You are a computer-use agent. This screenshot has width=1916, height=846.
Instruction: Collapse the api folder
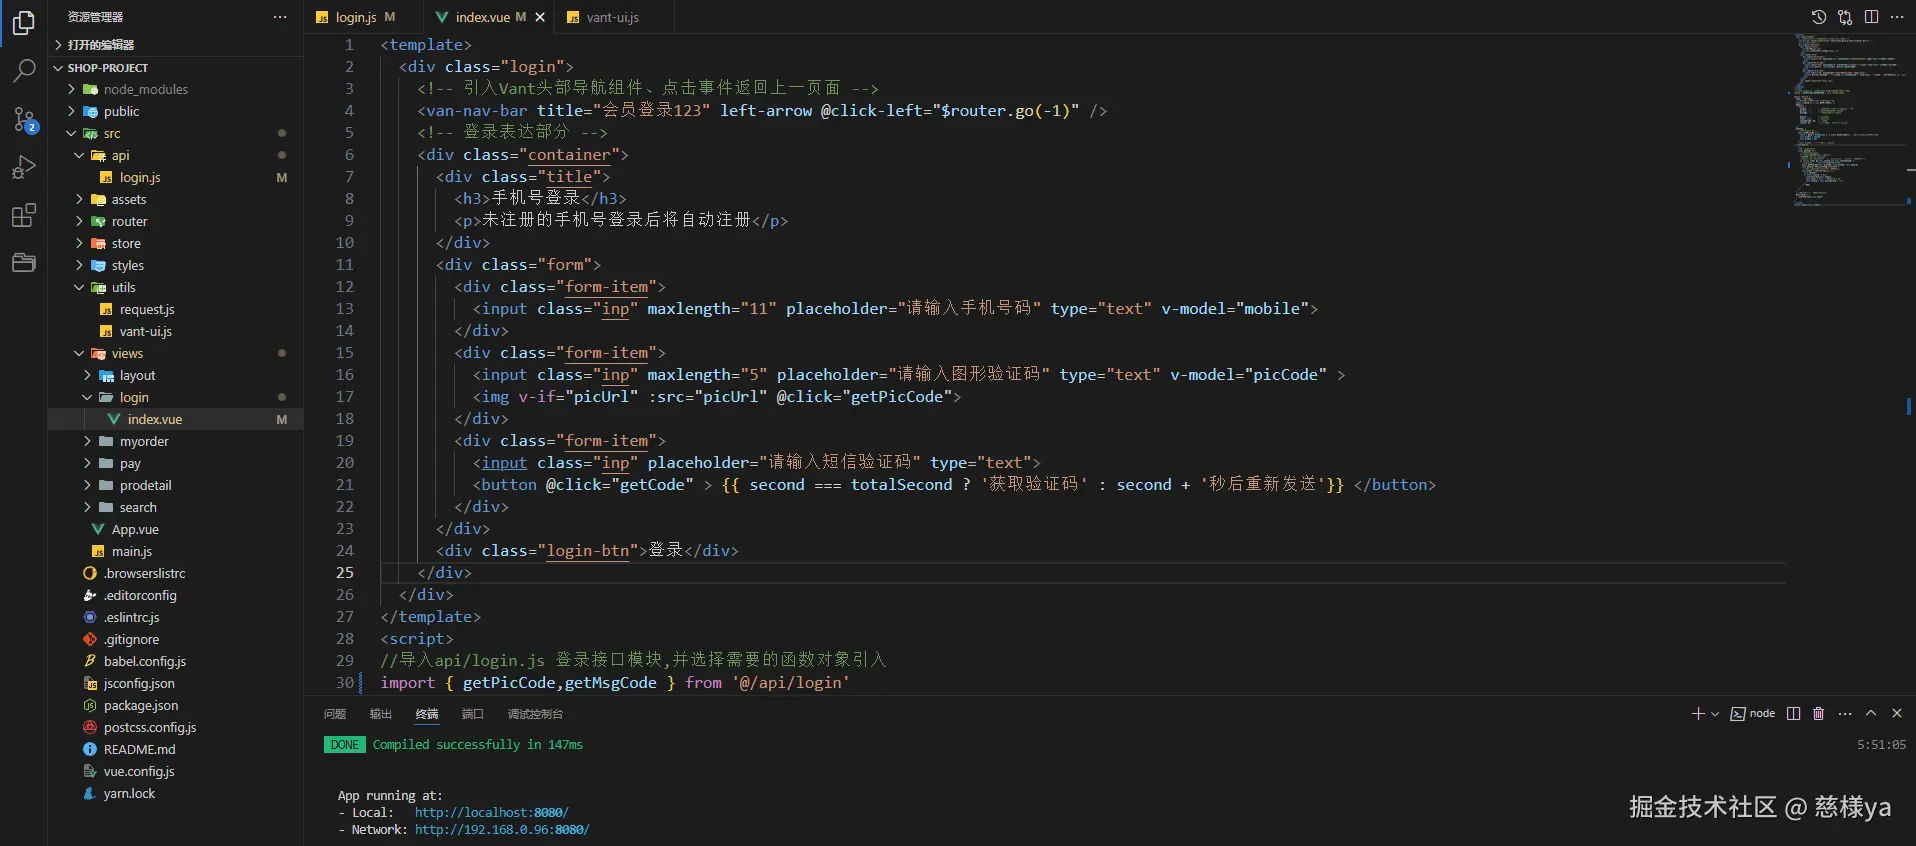(176, 155)
